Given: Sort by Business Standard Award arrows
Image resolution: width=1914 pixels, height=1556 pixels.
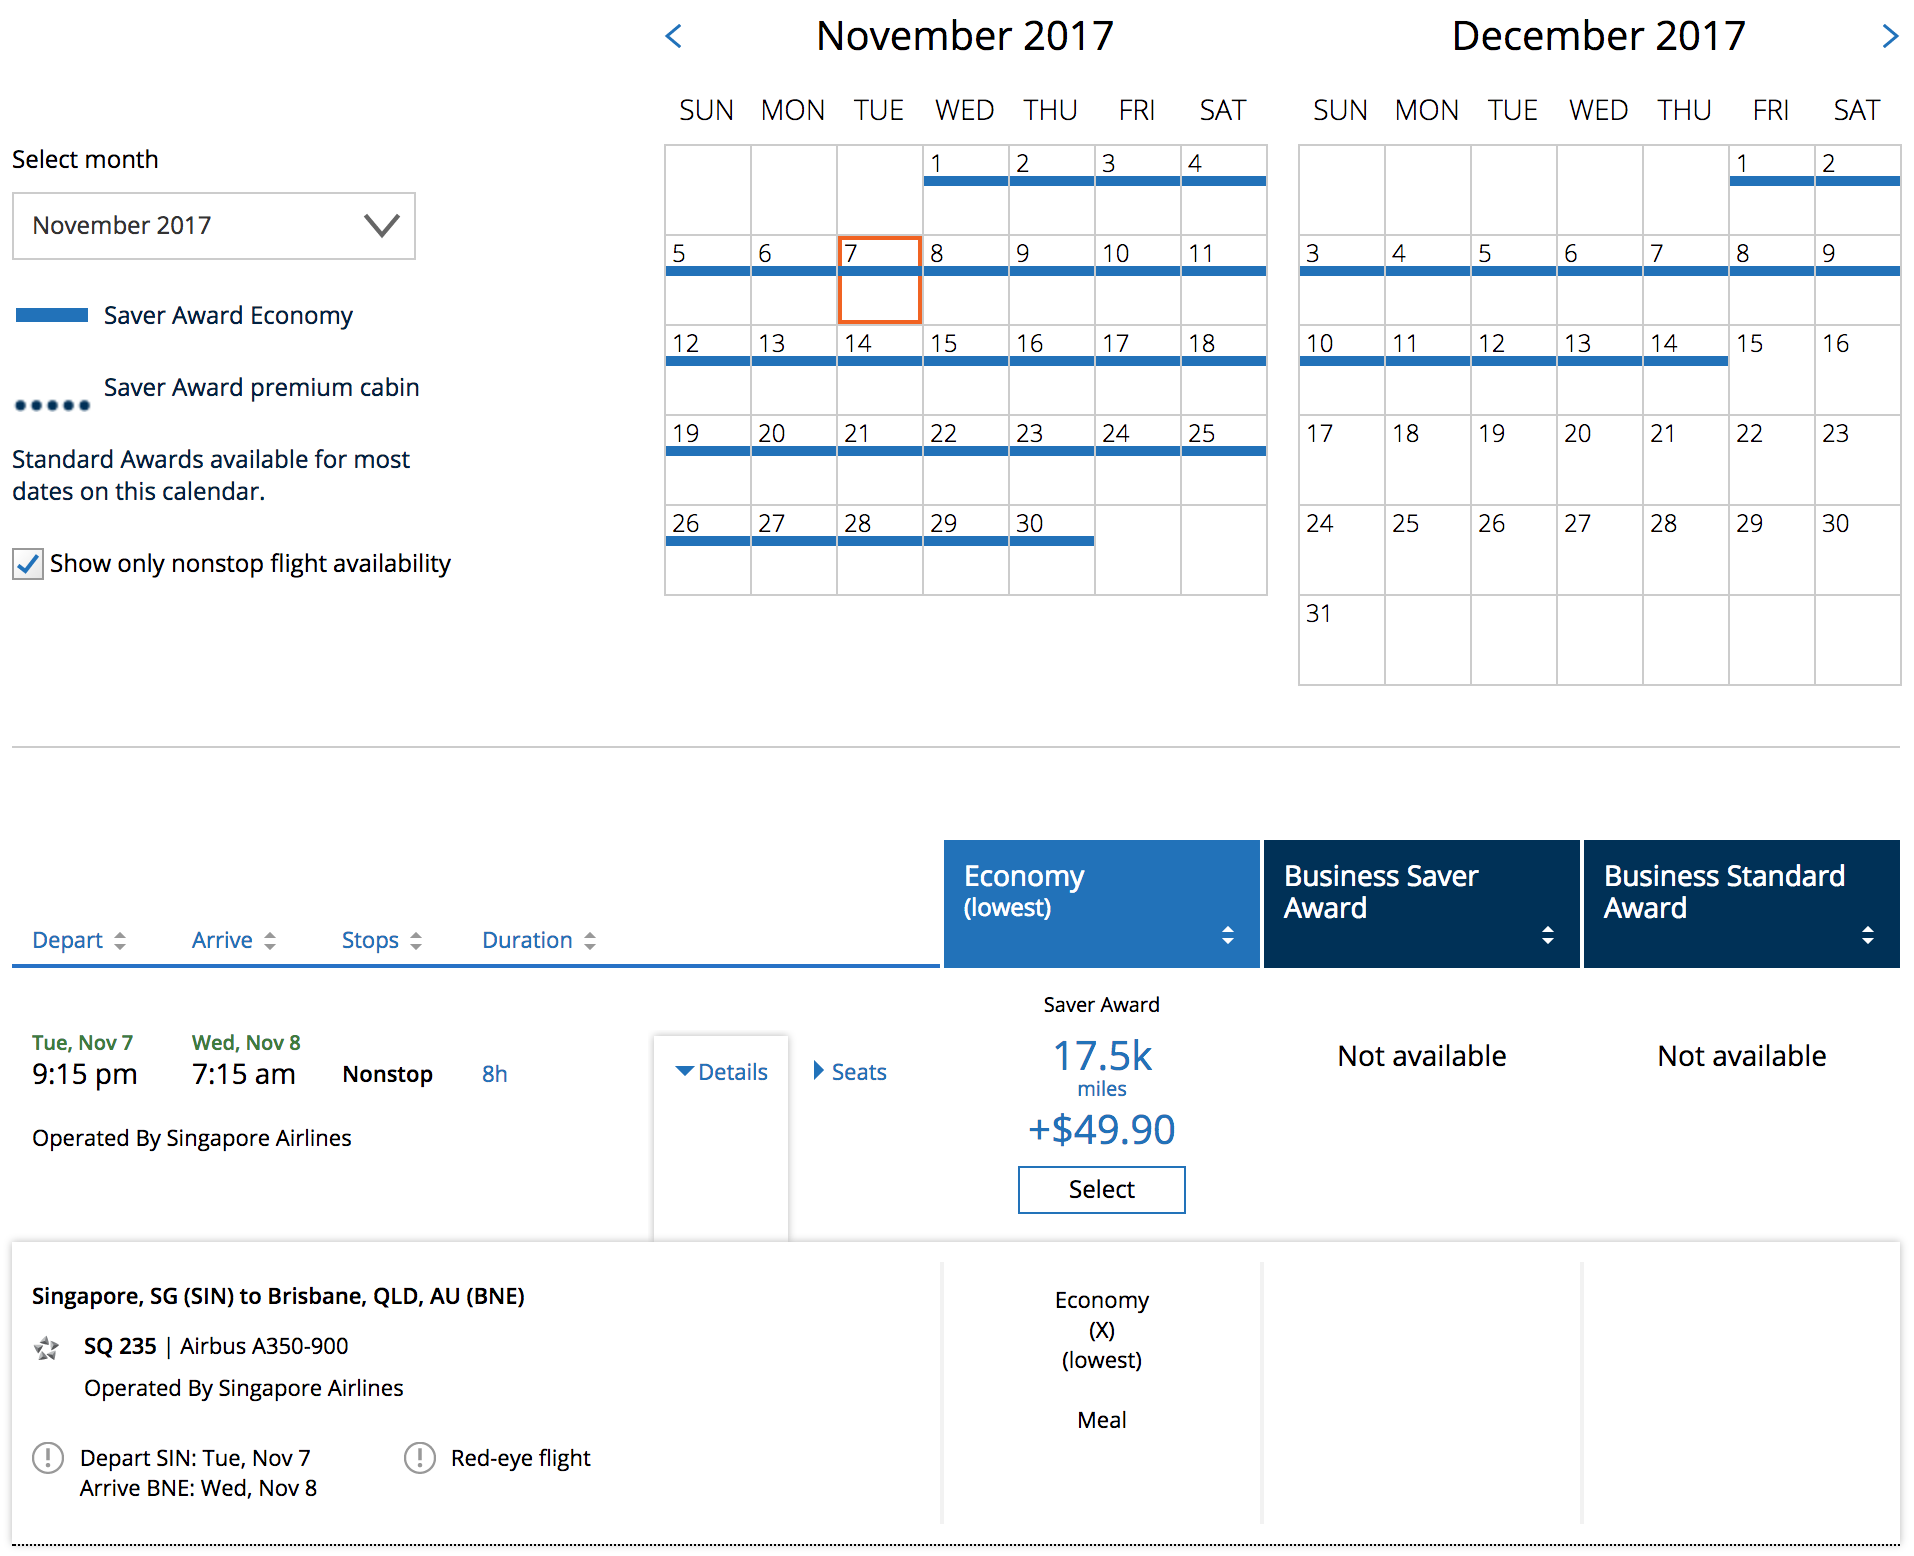Looking at the screenshot, I should (x=1867, y=935).
